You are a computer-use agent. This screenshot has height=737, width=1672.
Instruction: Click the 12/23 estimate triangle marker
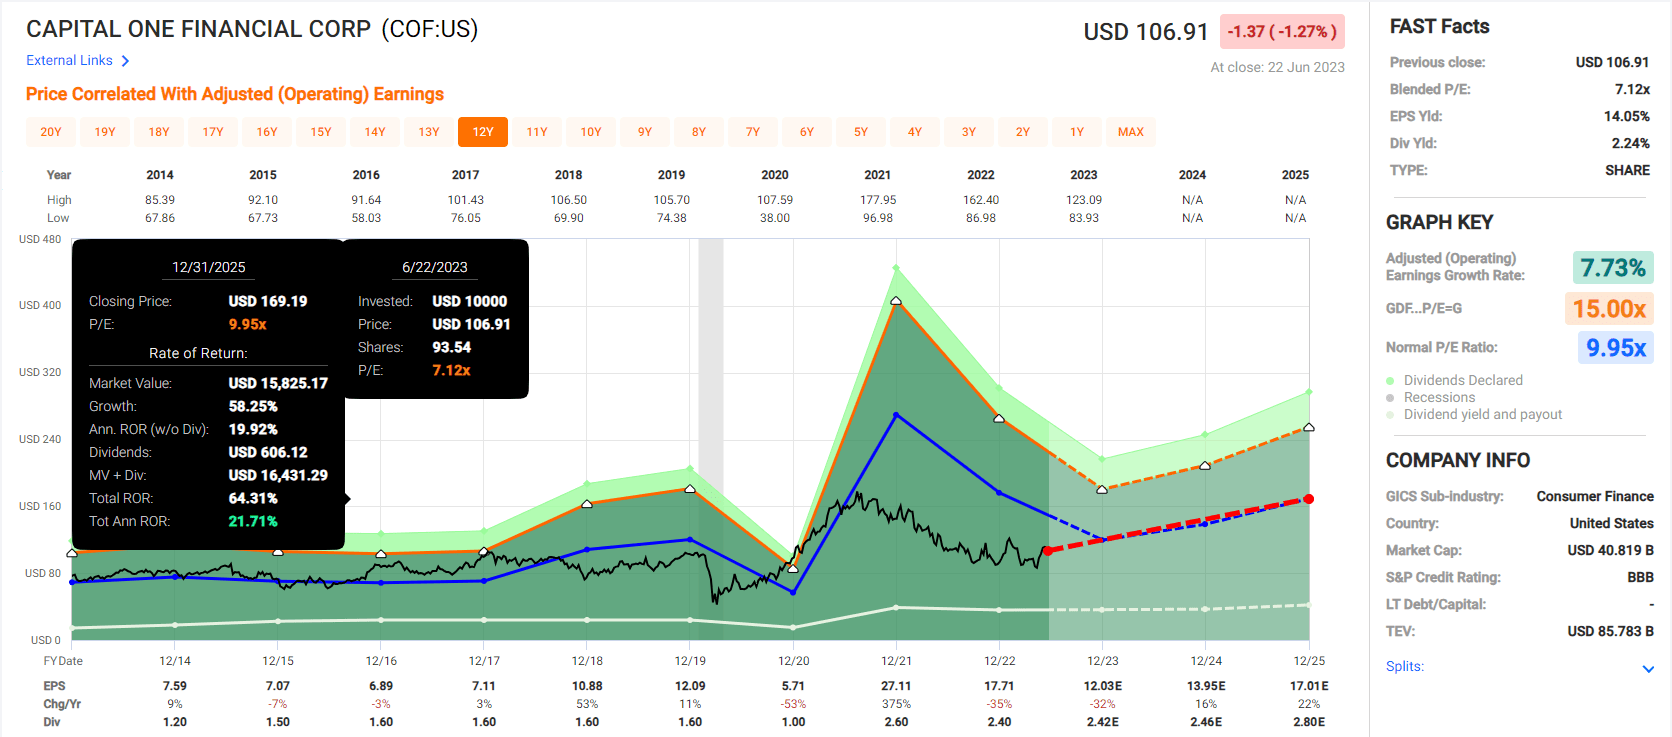(1102, 489)
